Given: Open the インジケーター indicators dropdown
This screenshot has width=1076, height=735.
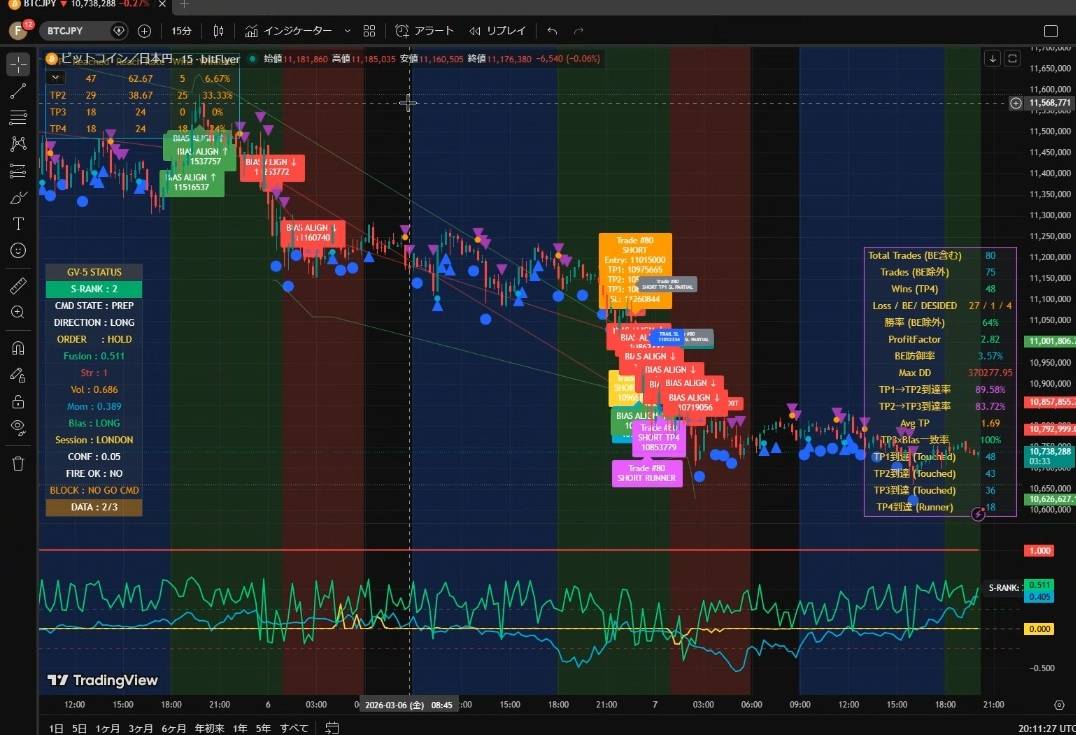Looking at the screenshot, I should pyautogui.click(x=298, y=31).
